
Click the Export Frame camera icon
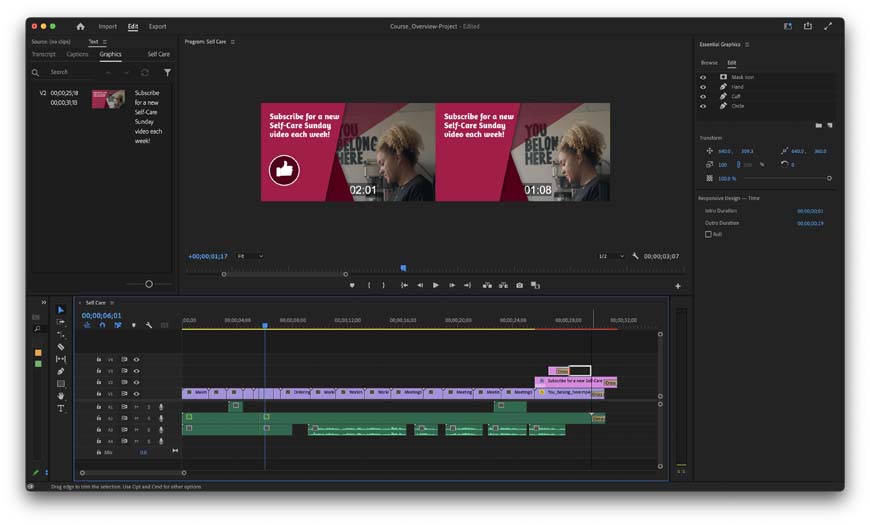click(x=519, y=286)
